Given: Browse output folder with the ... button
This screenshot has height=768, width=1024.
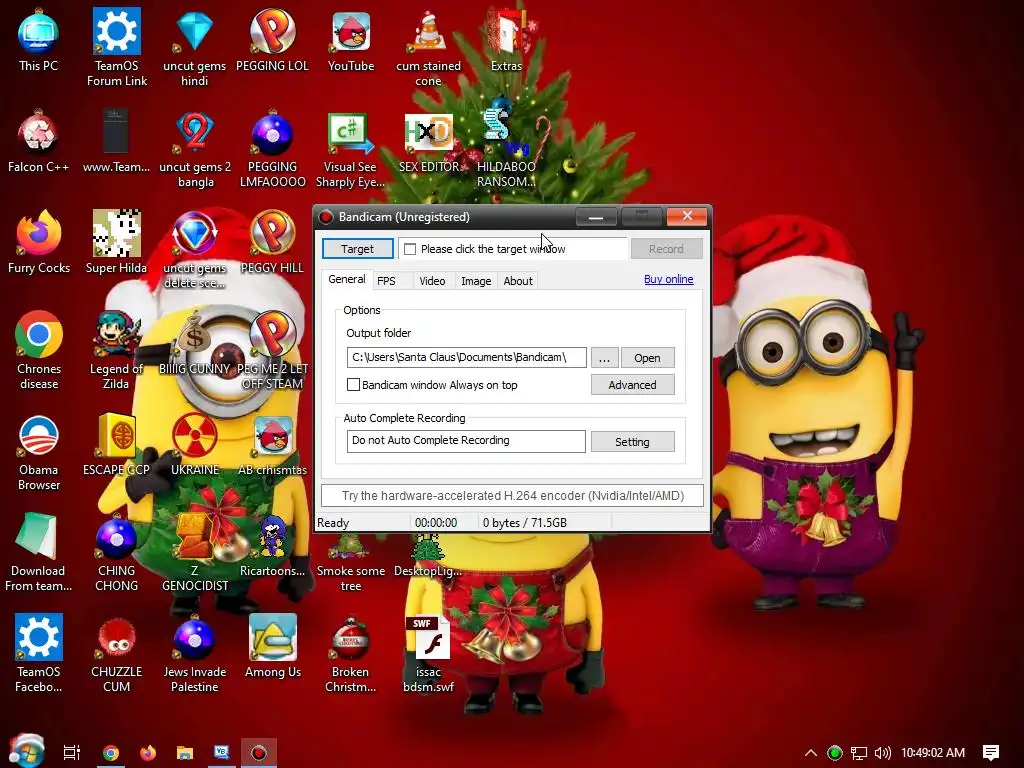Looking at the screenshot, I should coord(604,358).
